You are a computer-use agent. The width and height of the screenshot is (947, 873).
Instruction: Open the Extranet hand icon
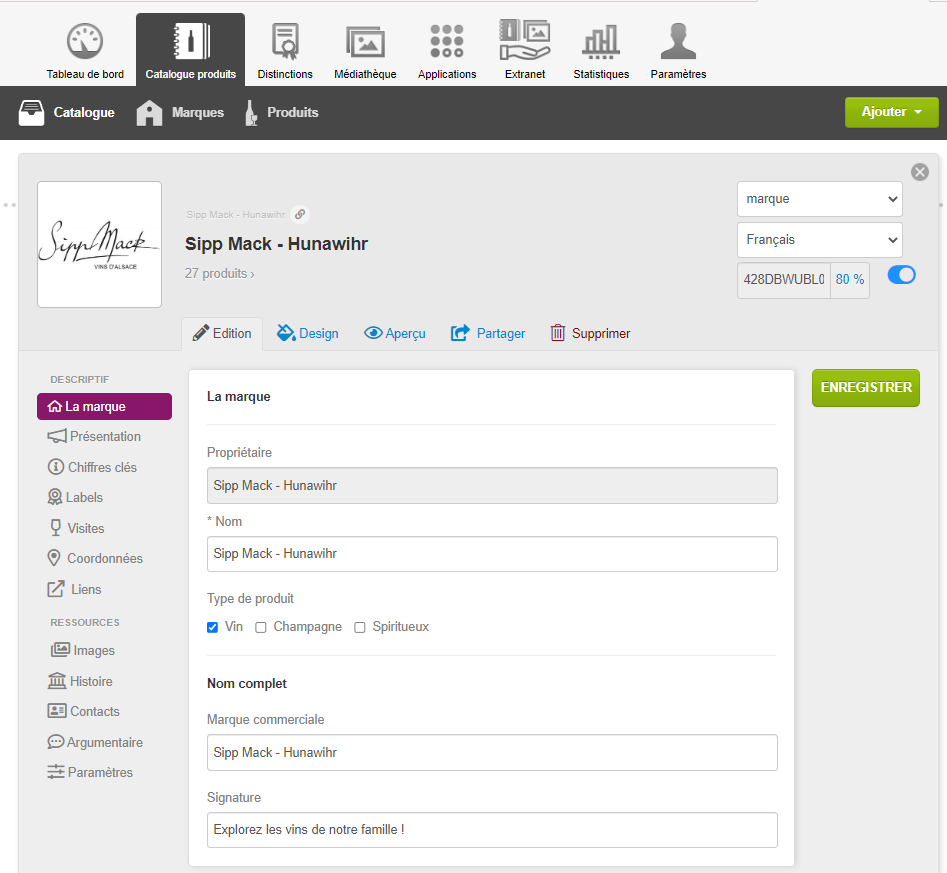tap(525, 40)
